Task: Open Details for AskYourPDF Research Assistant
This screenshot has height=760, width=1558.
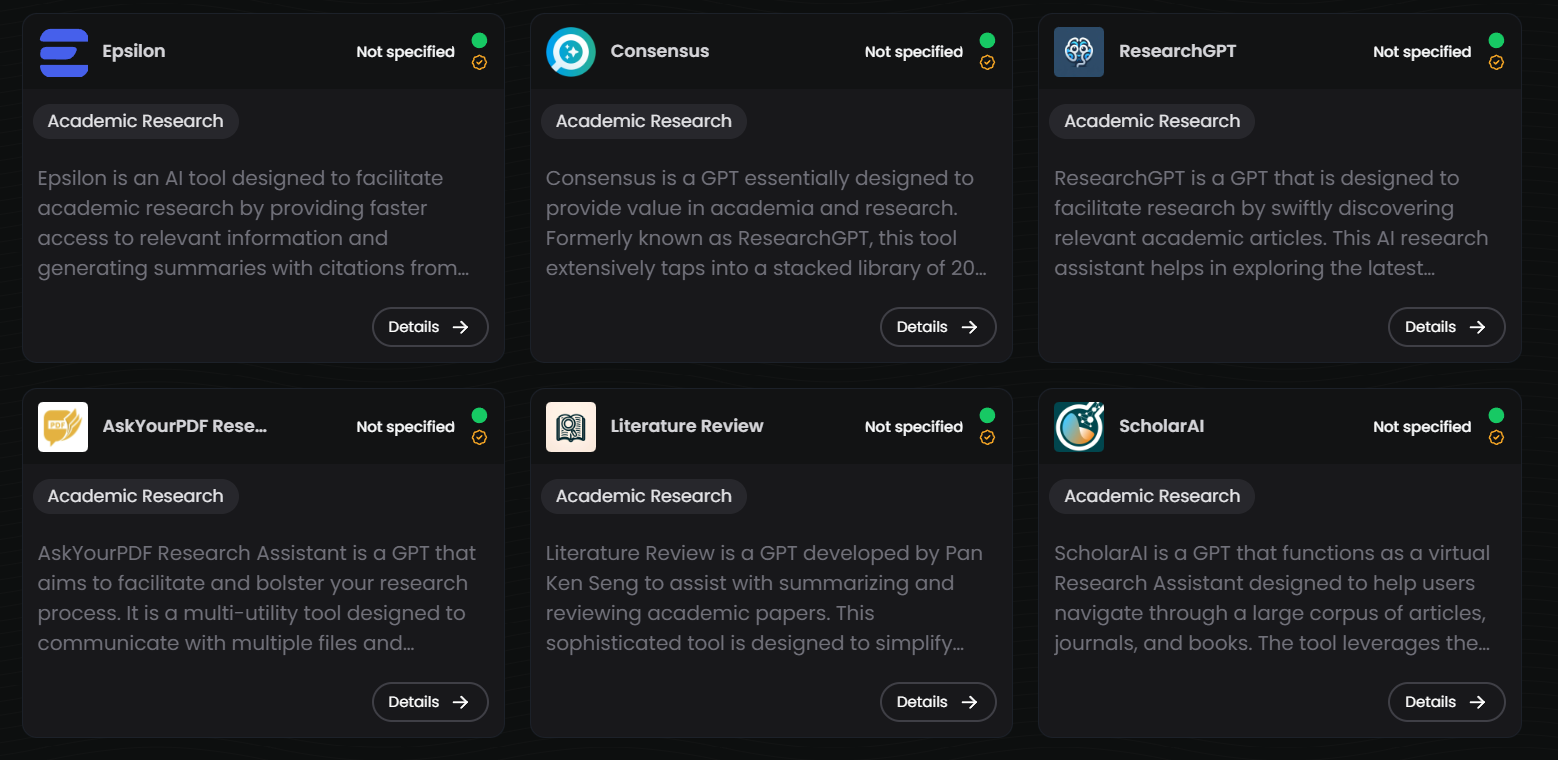Action: click(x=430, y=702)
